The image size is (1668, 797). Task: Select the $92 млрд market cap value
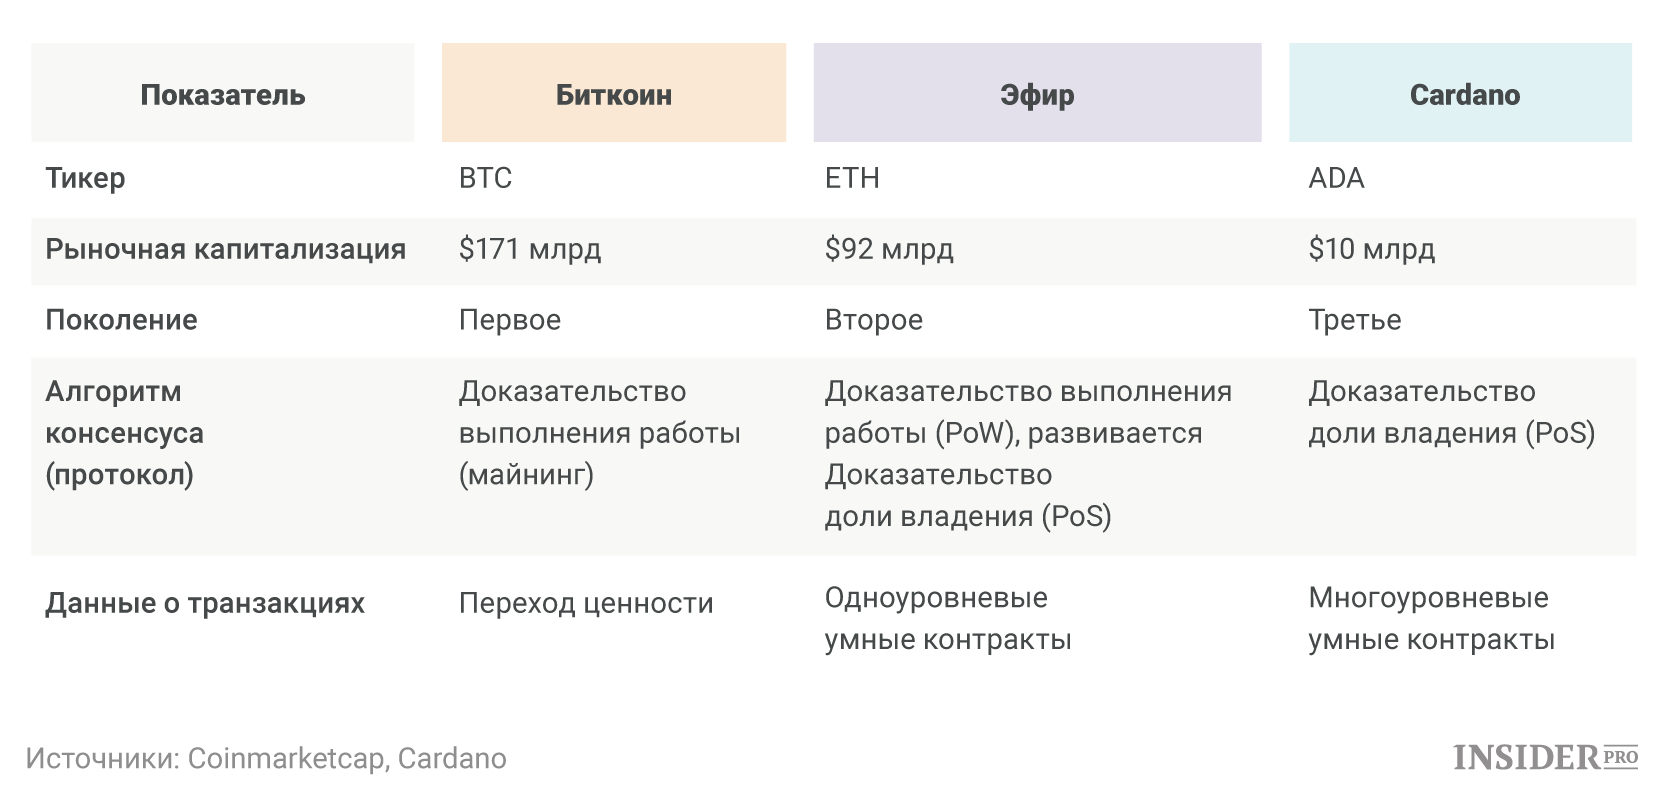click(x=889, y=249)
